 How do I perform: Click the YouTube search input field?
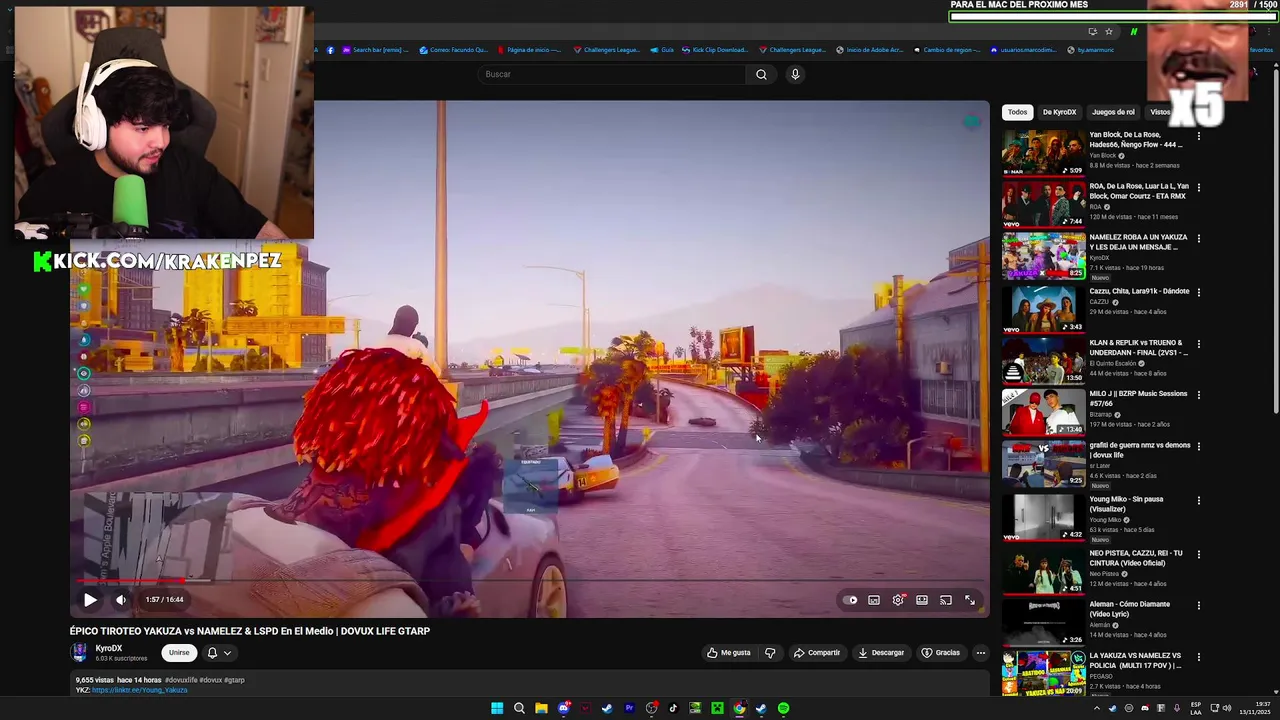pos(611,74)
